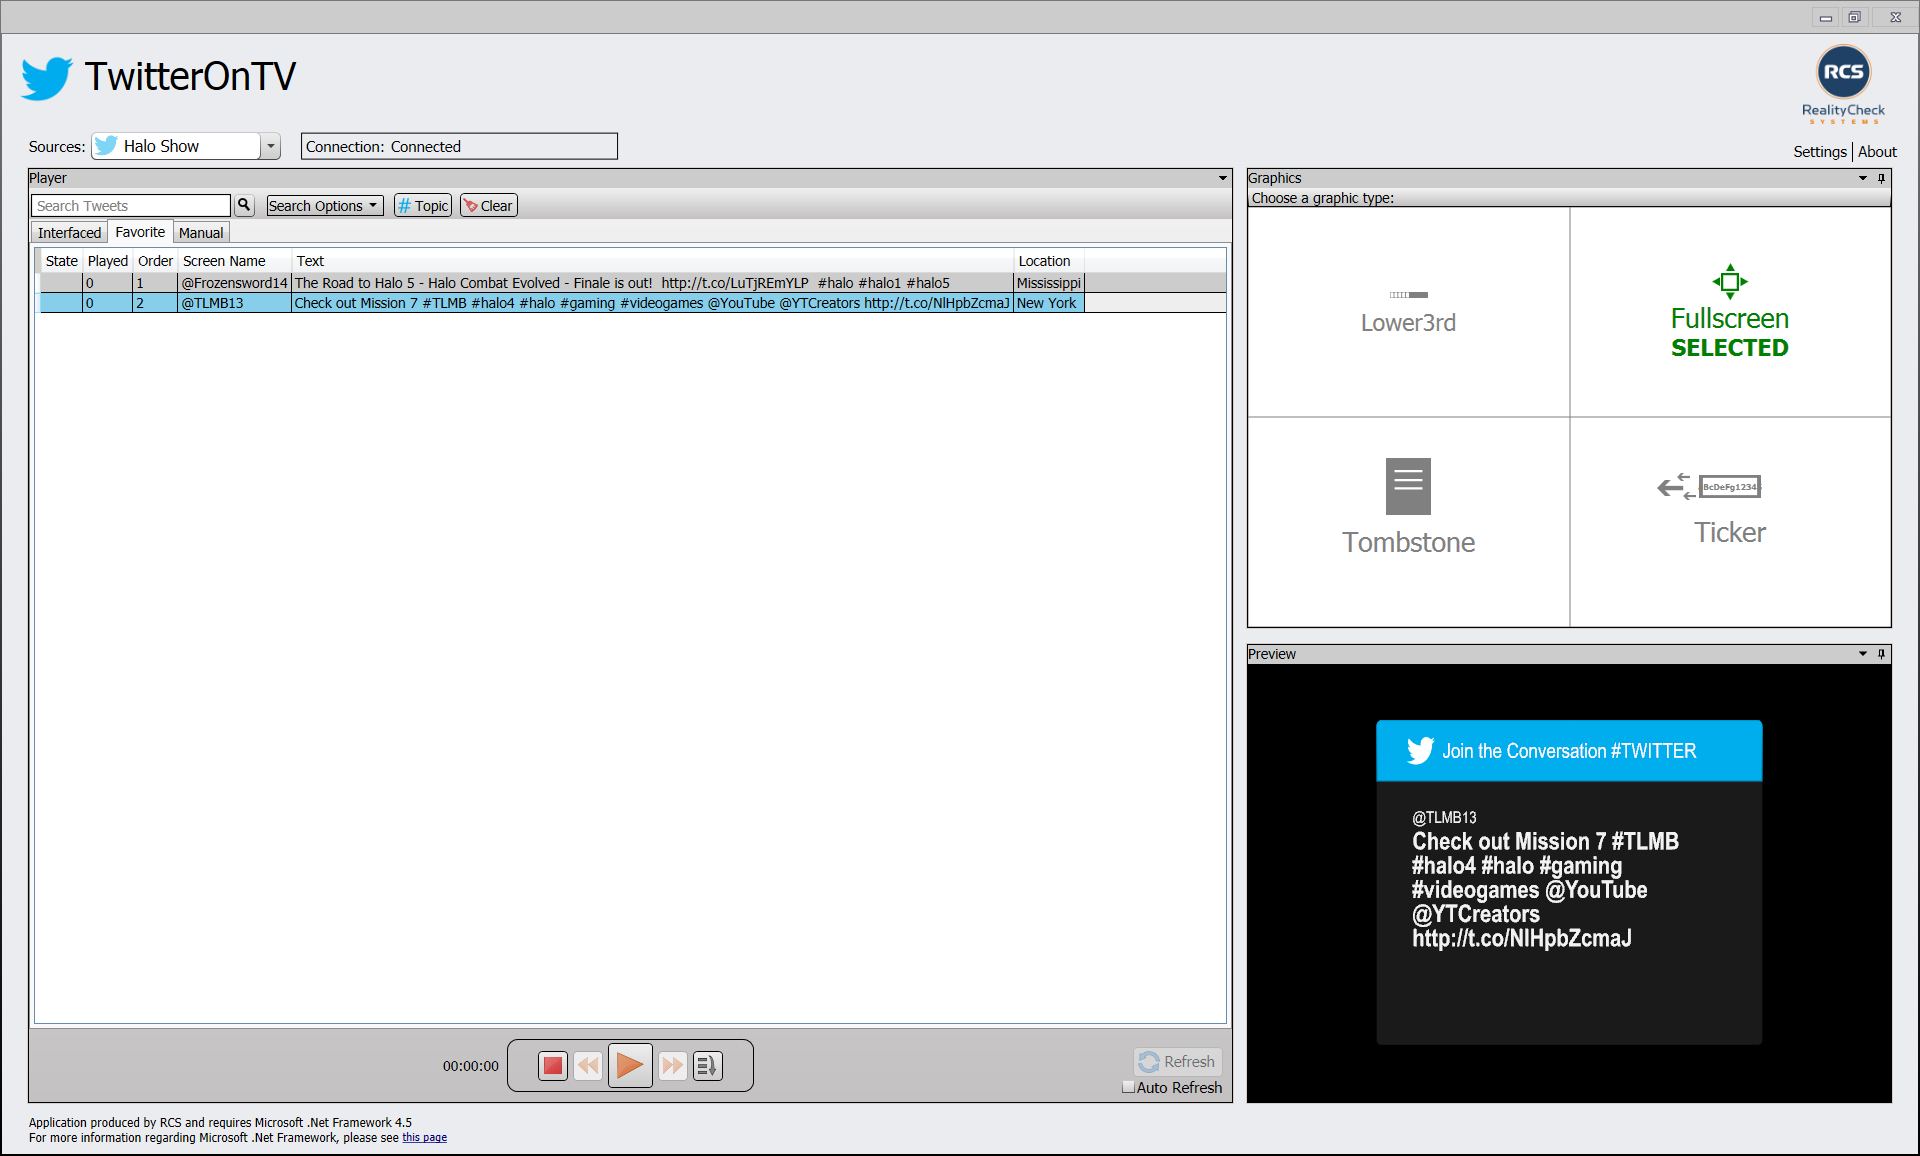Screen dimensions: 1920x1156
Task: Click the rewind playback button
Action: pos(588,1065)
